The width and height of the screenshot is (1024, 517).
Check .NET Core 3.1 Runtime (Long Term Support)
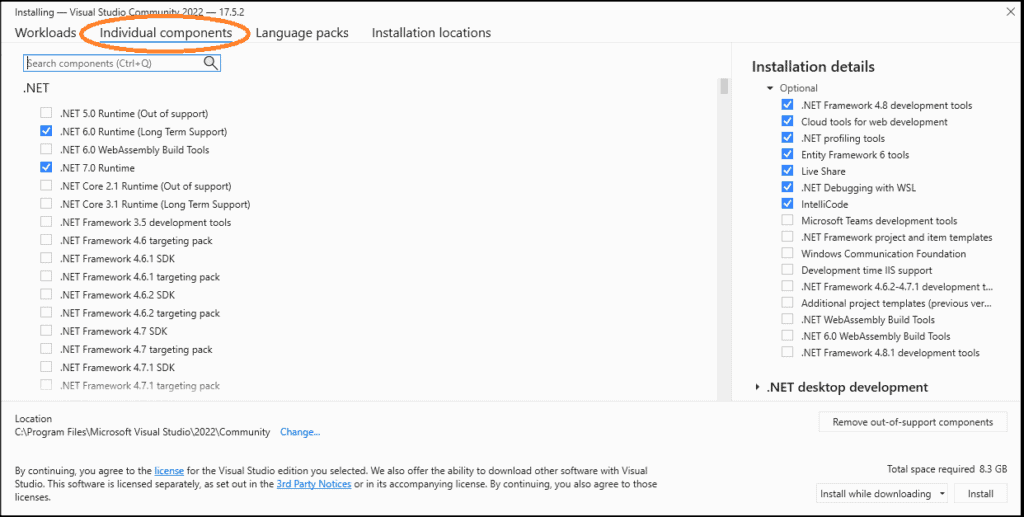pyautogui.click(x=46, y=204)
